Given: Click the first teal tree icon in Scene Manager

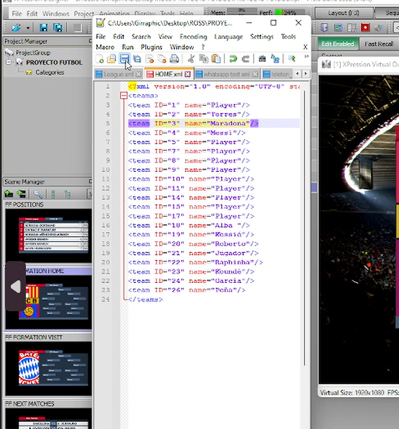Looking at the screenshot, I should click(53, 194).
